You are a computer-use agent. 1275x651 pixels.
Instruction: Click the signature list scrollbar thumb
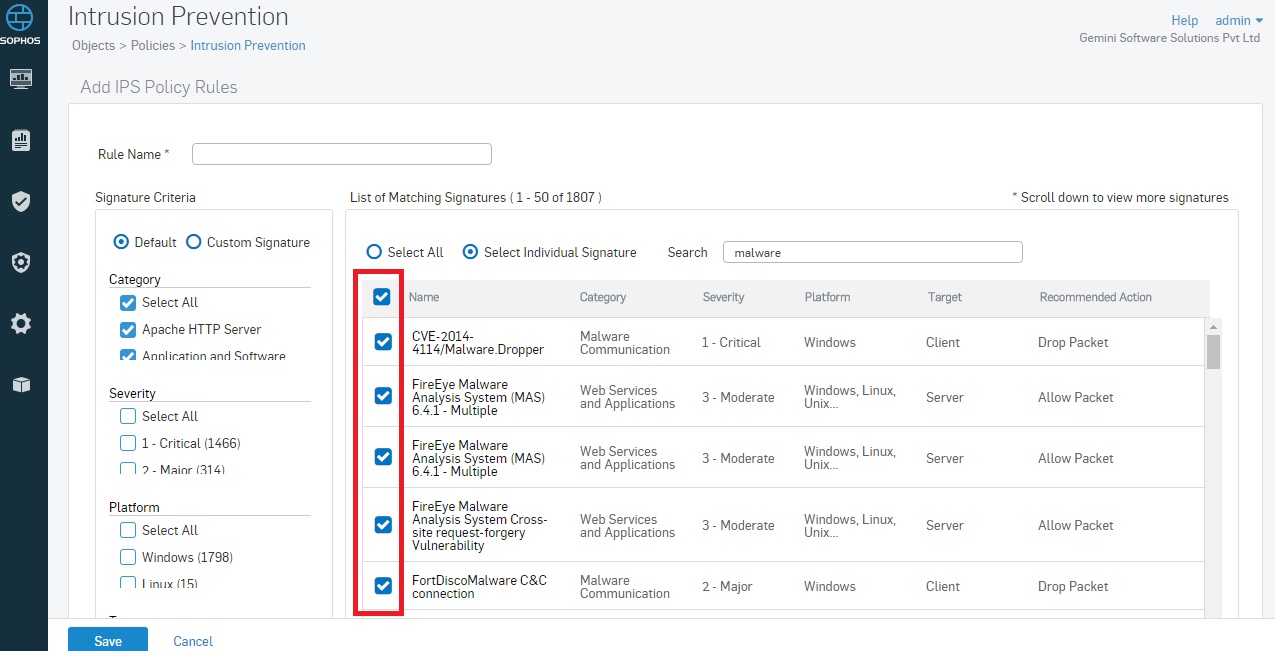[x=1213, y=352]
